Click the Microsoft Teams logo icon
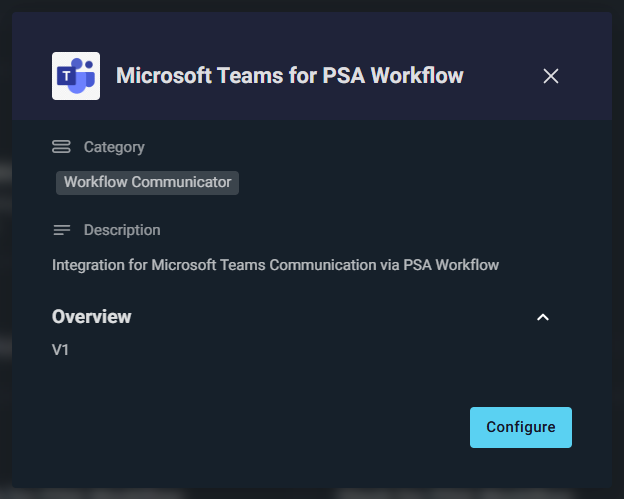 click(76, 76)
